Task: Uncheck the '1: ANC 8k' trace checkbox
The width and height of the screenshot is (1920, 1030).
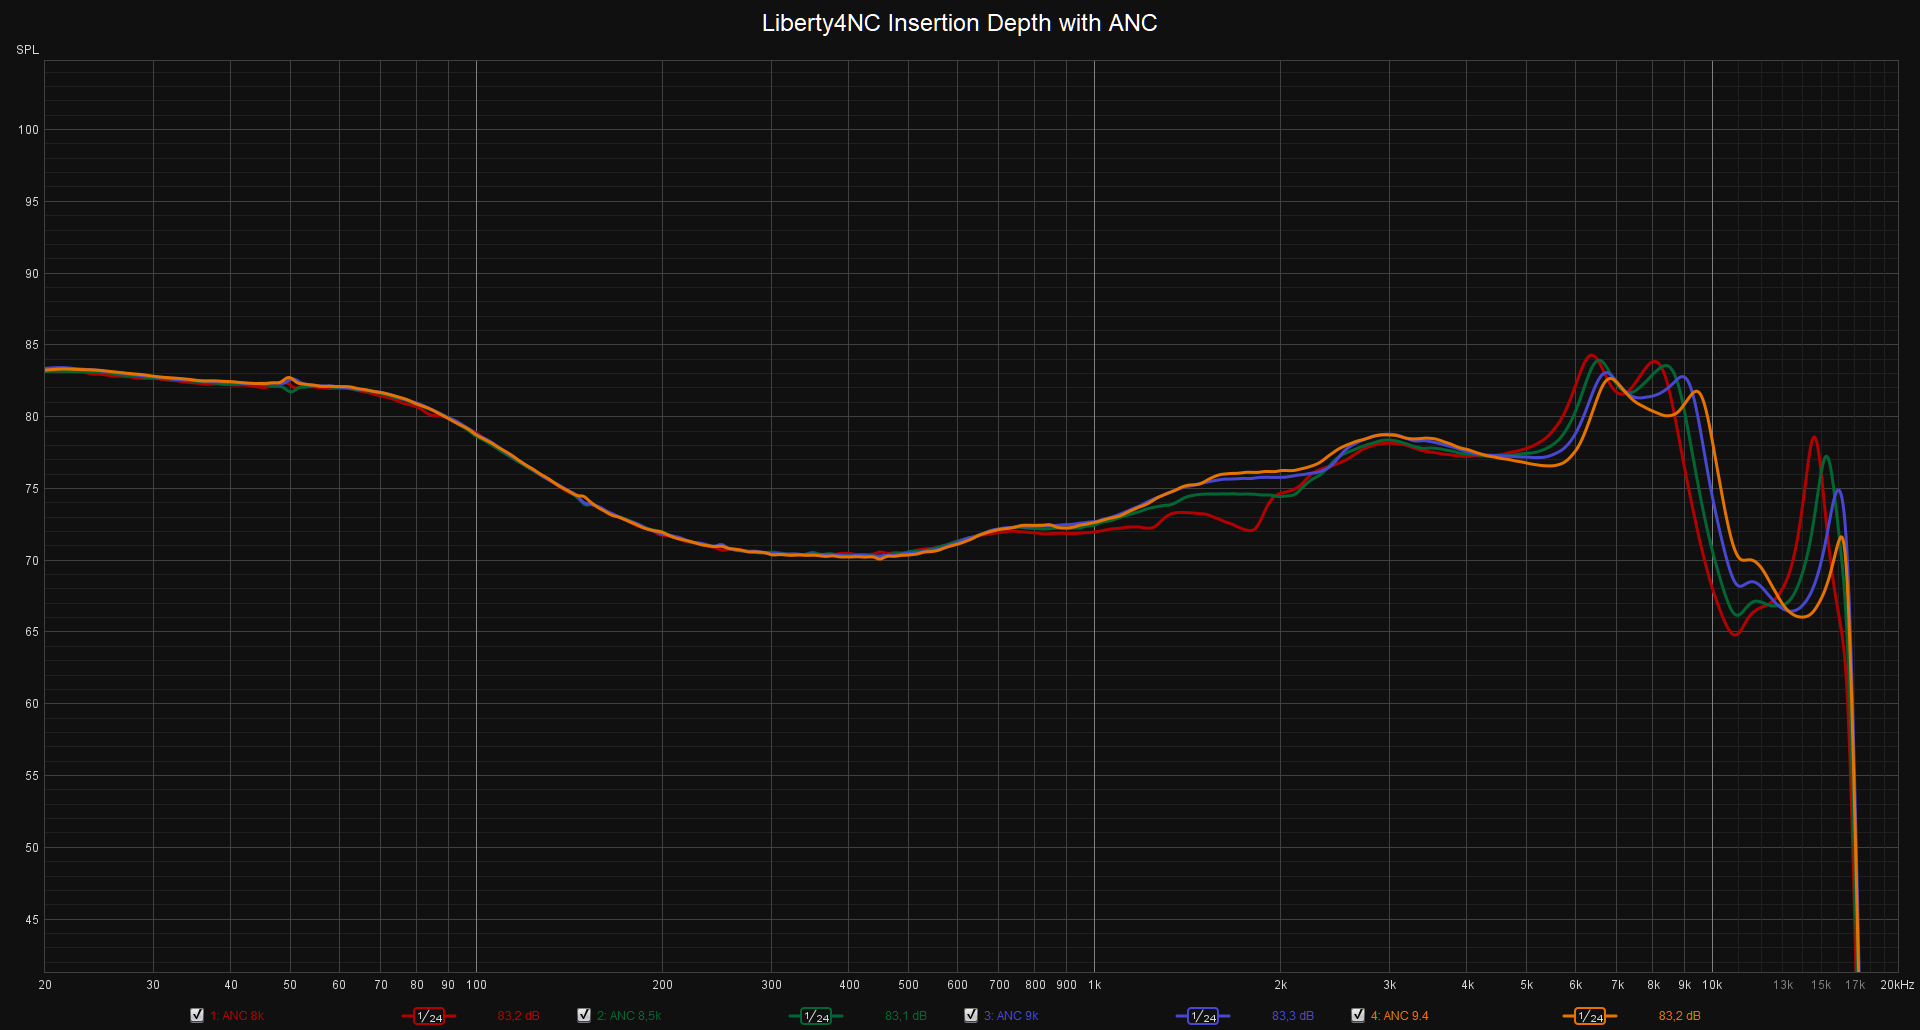Action: [197, 1015]
